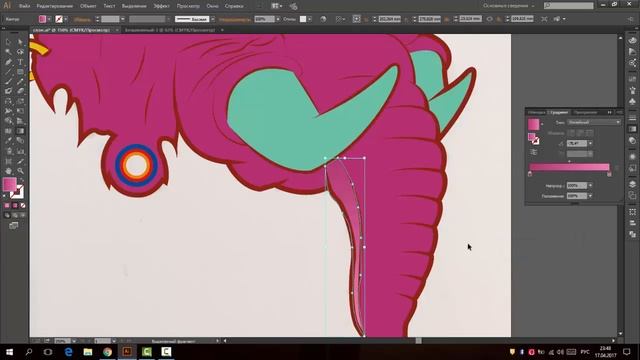Select the Zoom magnifier tool

(x=20, y=171)
